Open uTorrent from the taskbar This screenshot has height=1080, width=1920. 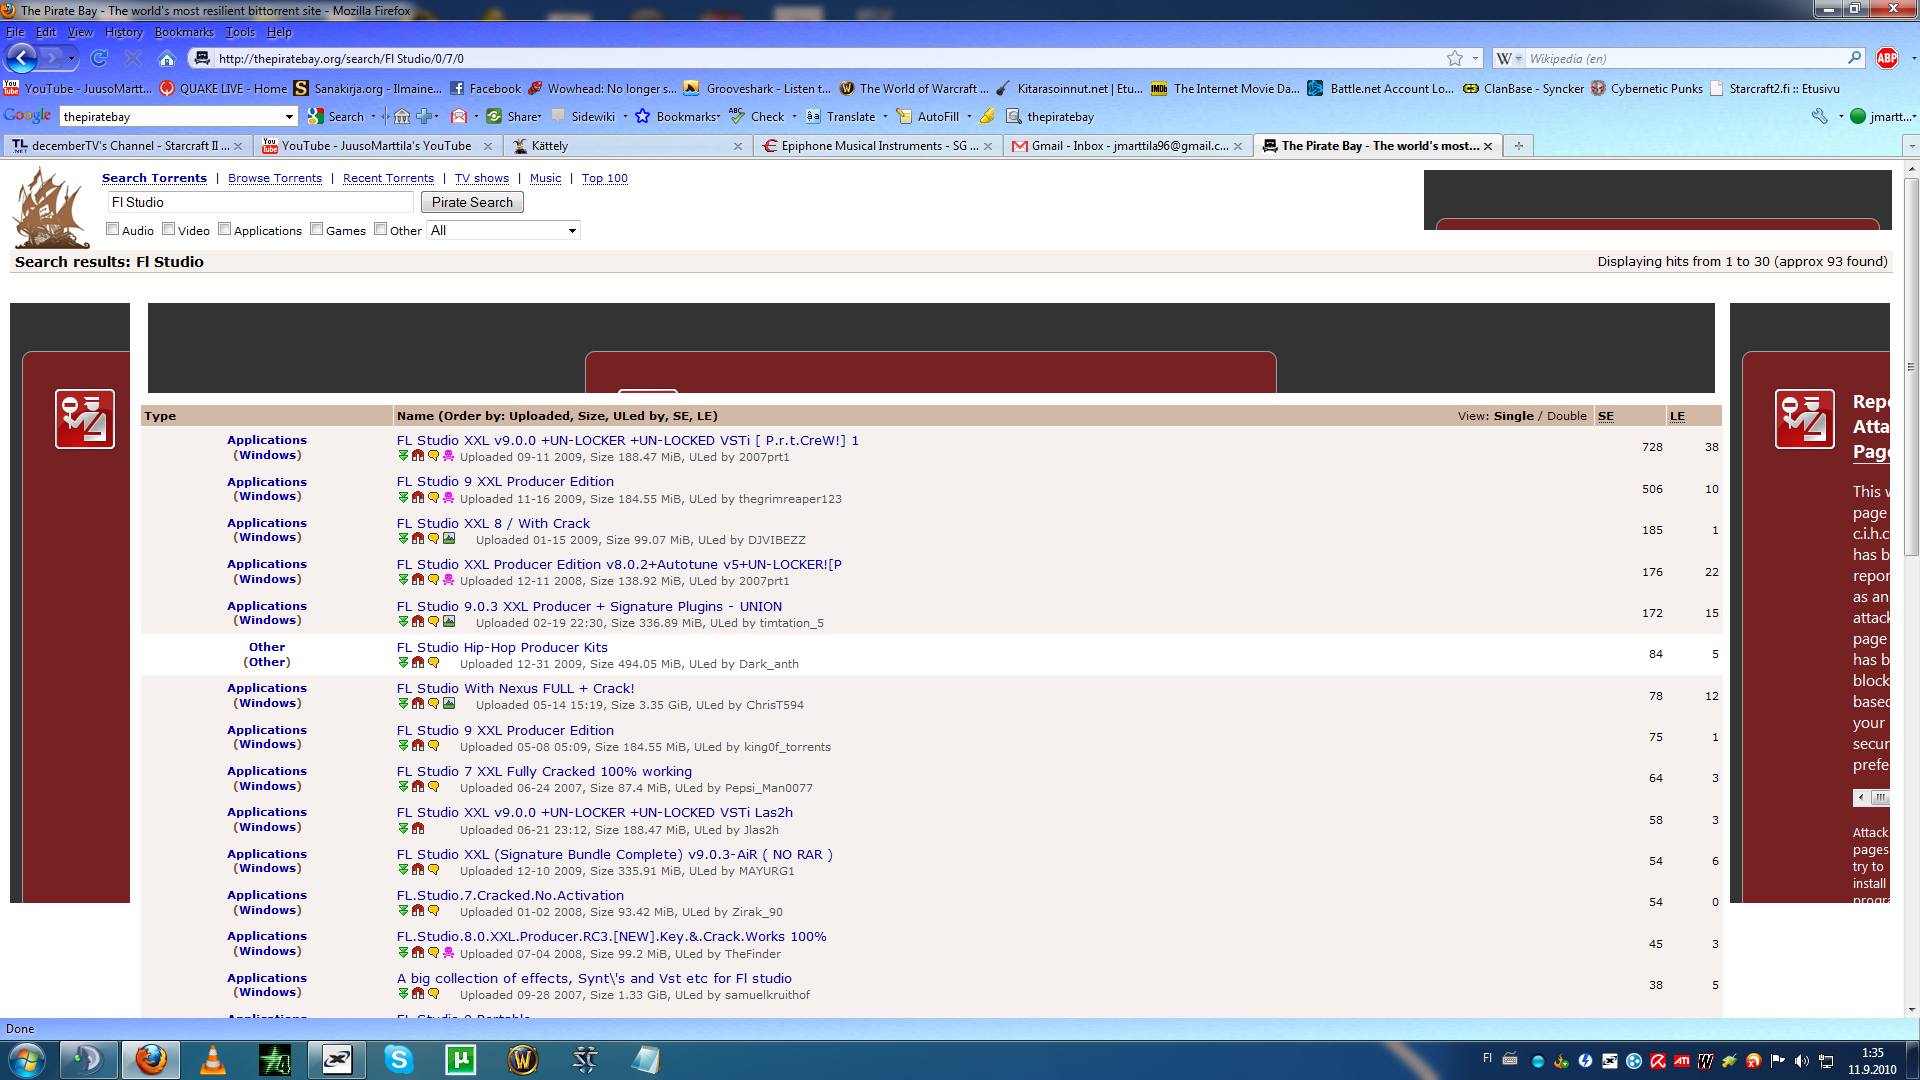(460, 1059)
